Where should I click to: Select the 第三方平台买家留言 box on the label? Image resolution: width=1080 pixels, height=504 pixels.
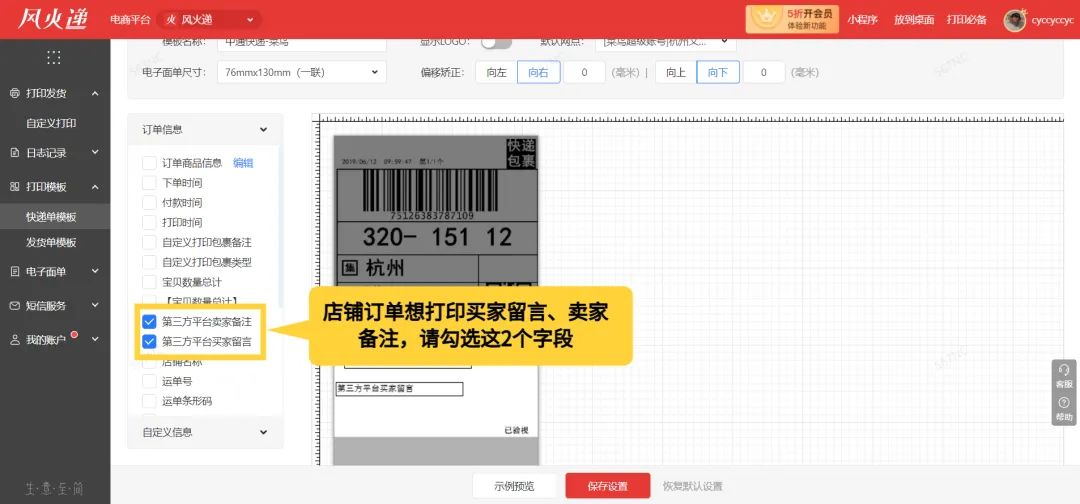click(399, 389)
